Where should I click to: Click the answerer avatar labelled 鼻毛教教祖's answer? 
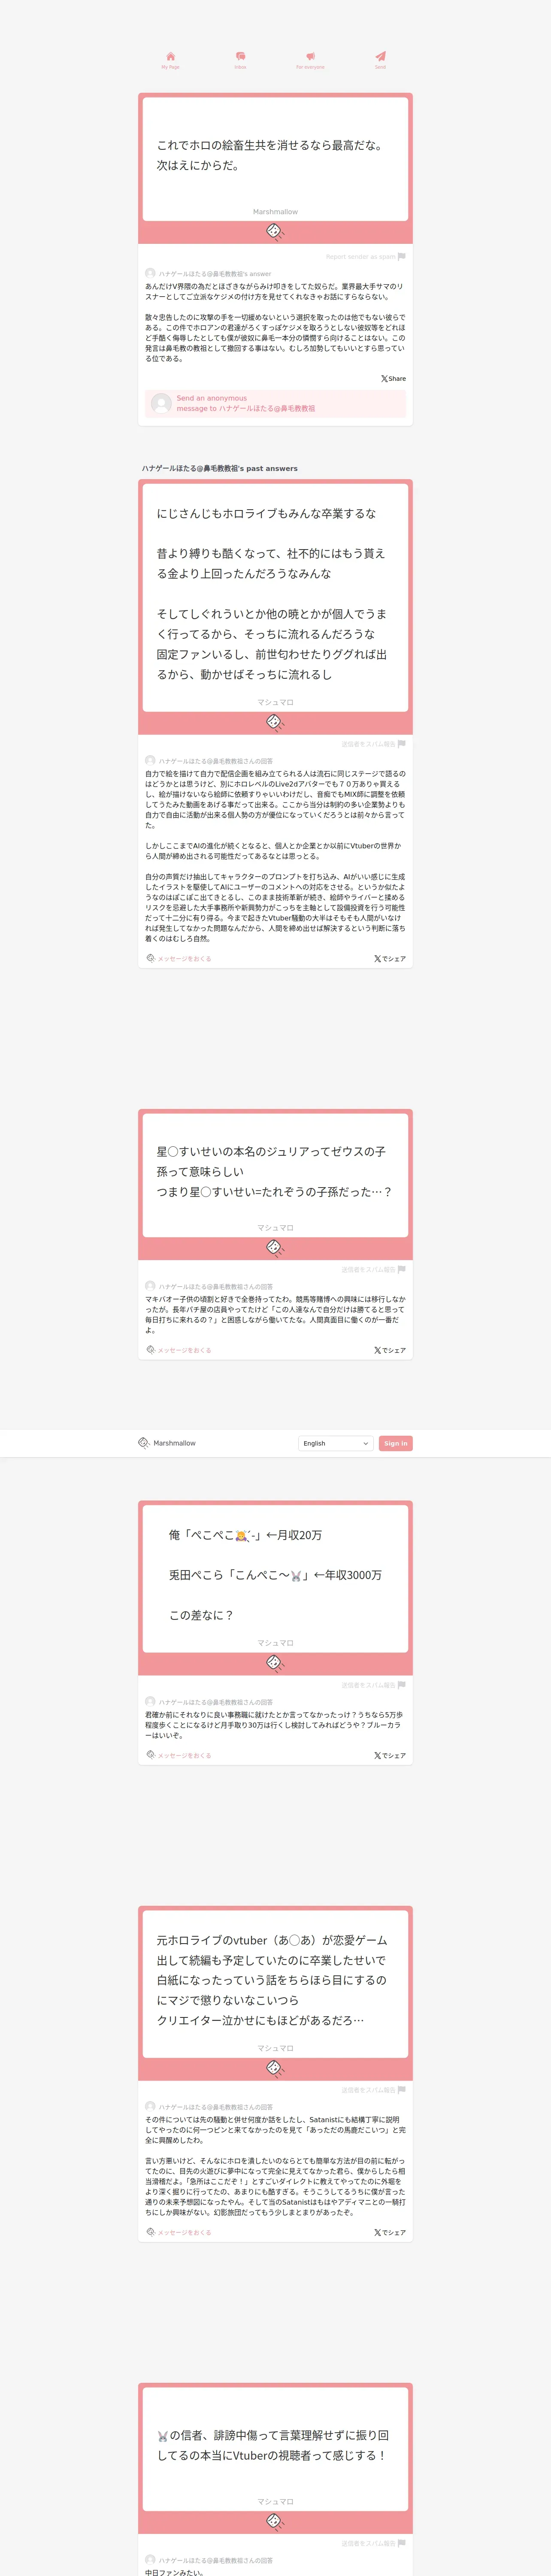click(x=150, y=273)
